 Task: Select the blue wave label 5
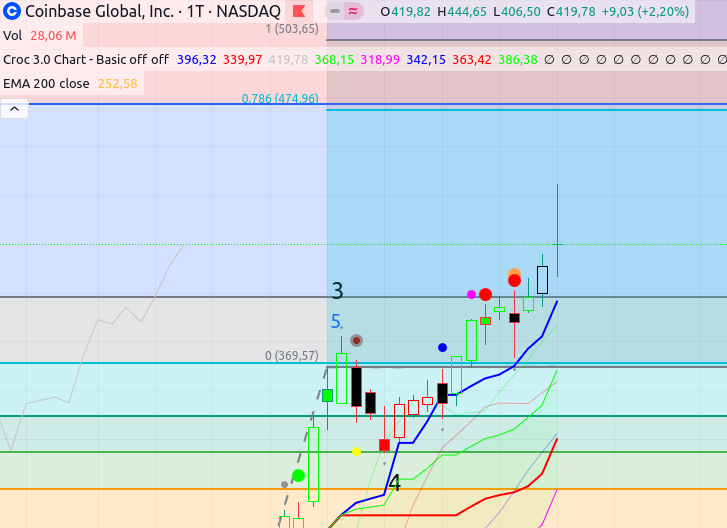[x=336, y=322]
